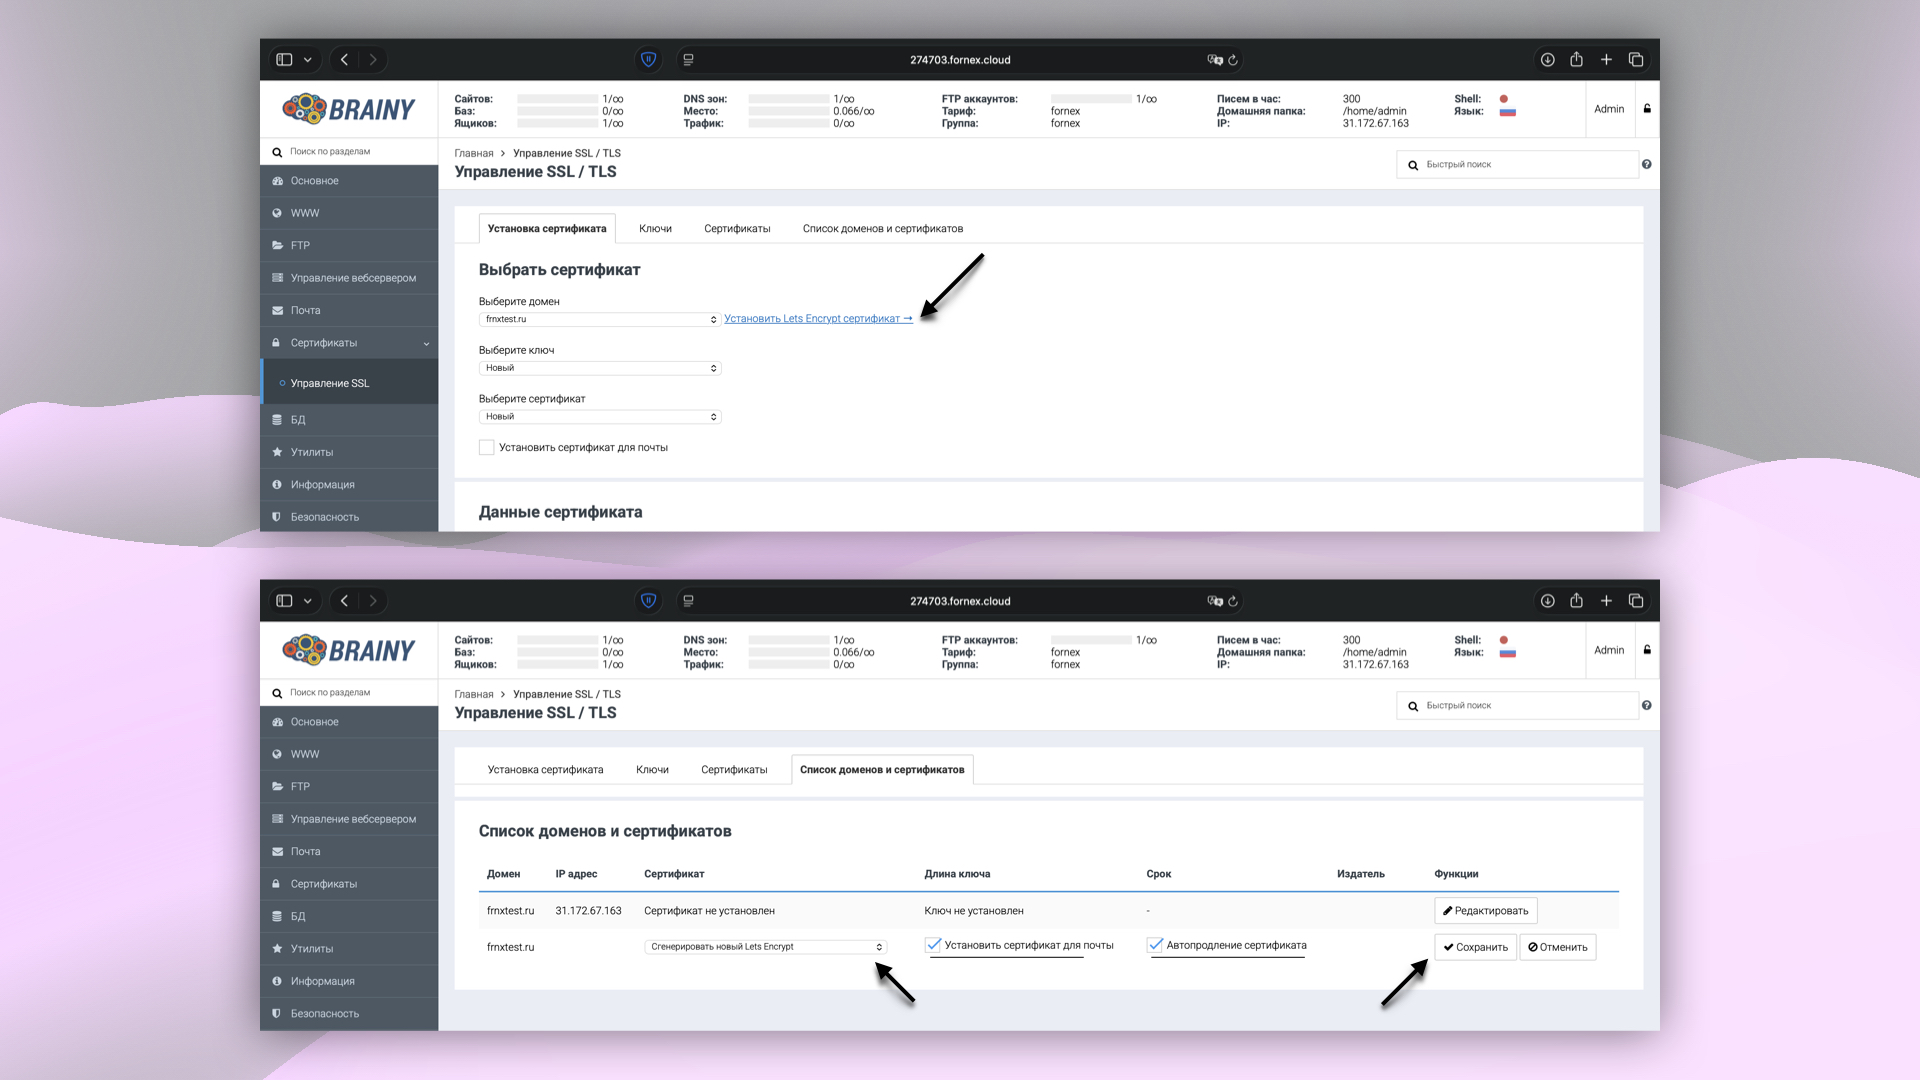
Task: Toggle the mail certificate checkbox in the domain list row
Action: 934,945
